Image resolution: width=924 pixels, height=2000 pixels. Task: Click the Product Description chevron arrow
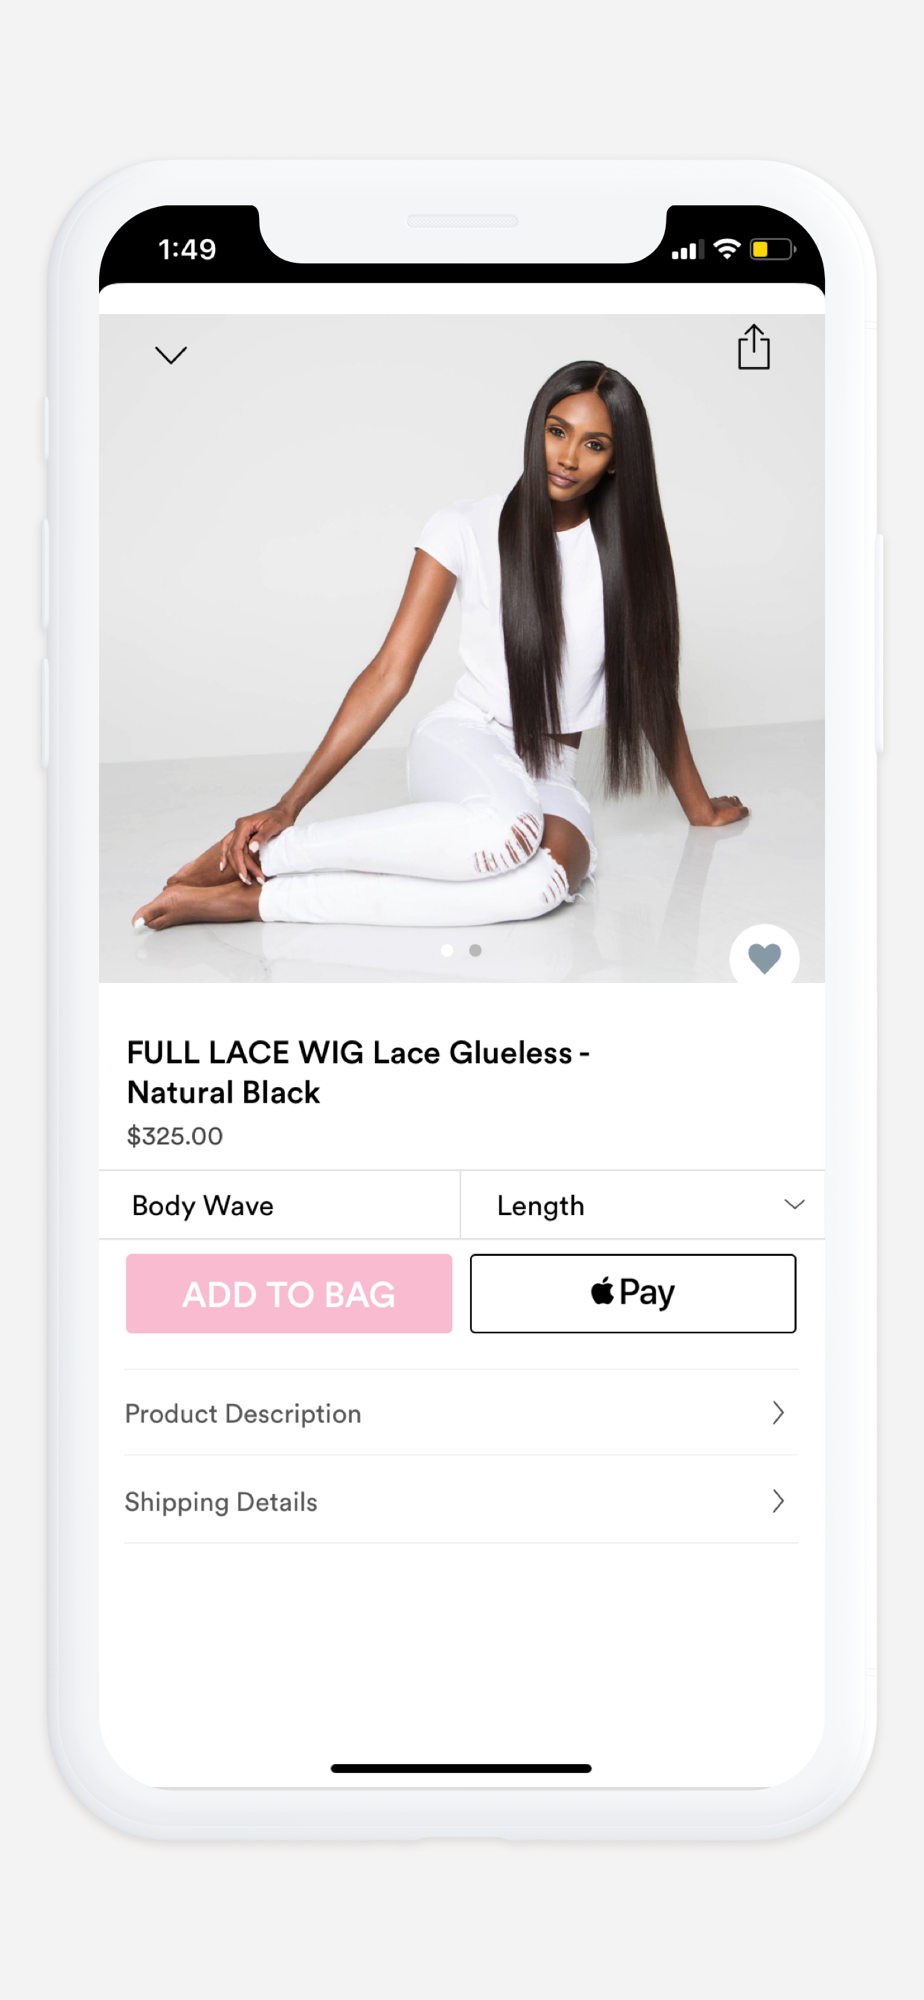point(778,1413)
